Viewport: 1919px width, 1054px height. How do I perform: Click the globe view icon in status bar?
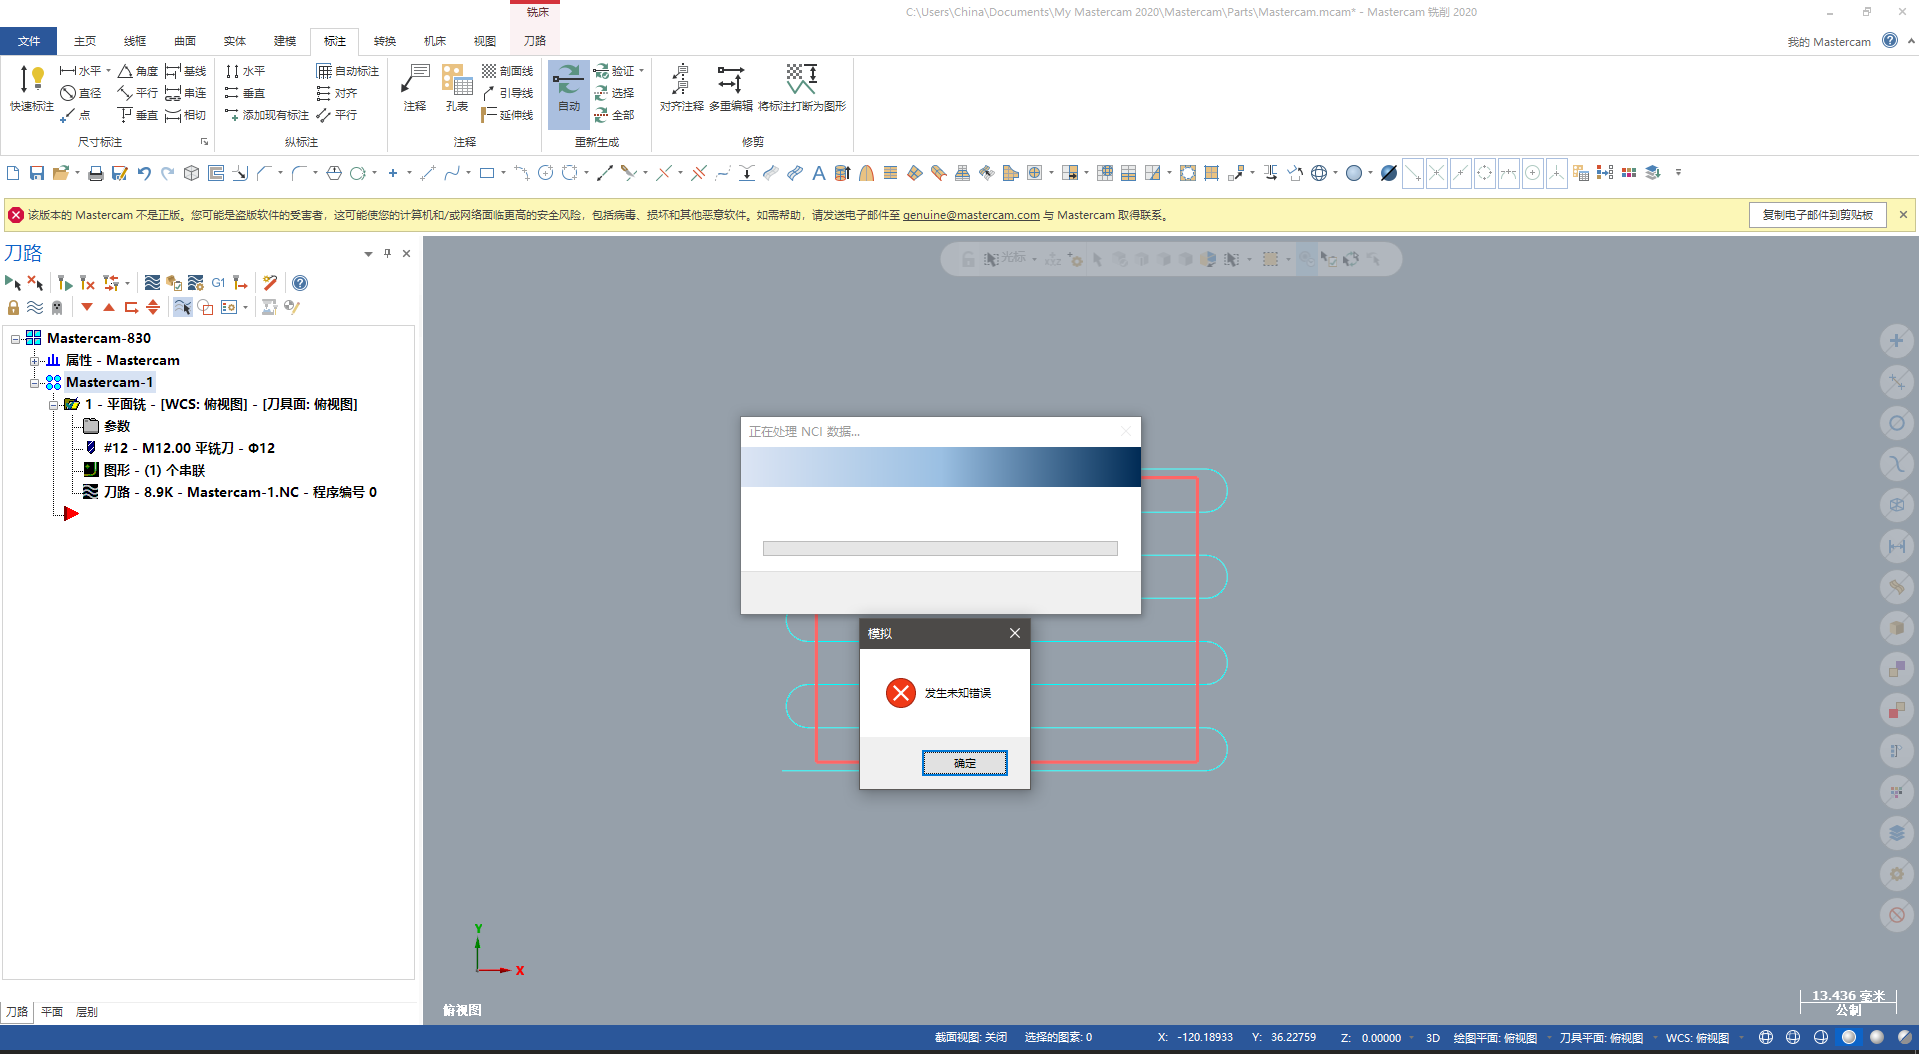coord(1766,1038)
